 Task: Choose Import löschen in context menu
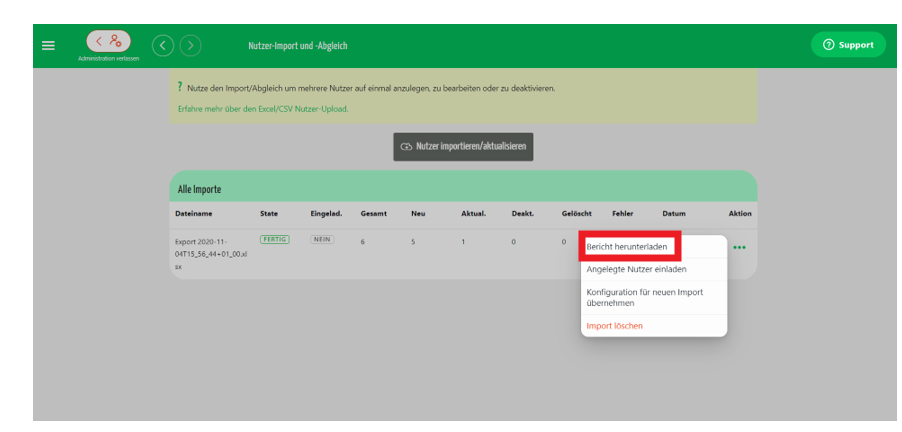(x=614, y=326)
